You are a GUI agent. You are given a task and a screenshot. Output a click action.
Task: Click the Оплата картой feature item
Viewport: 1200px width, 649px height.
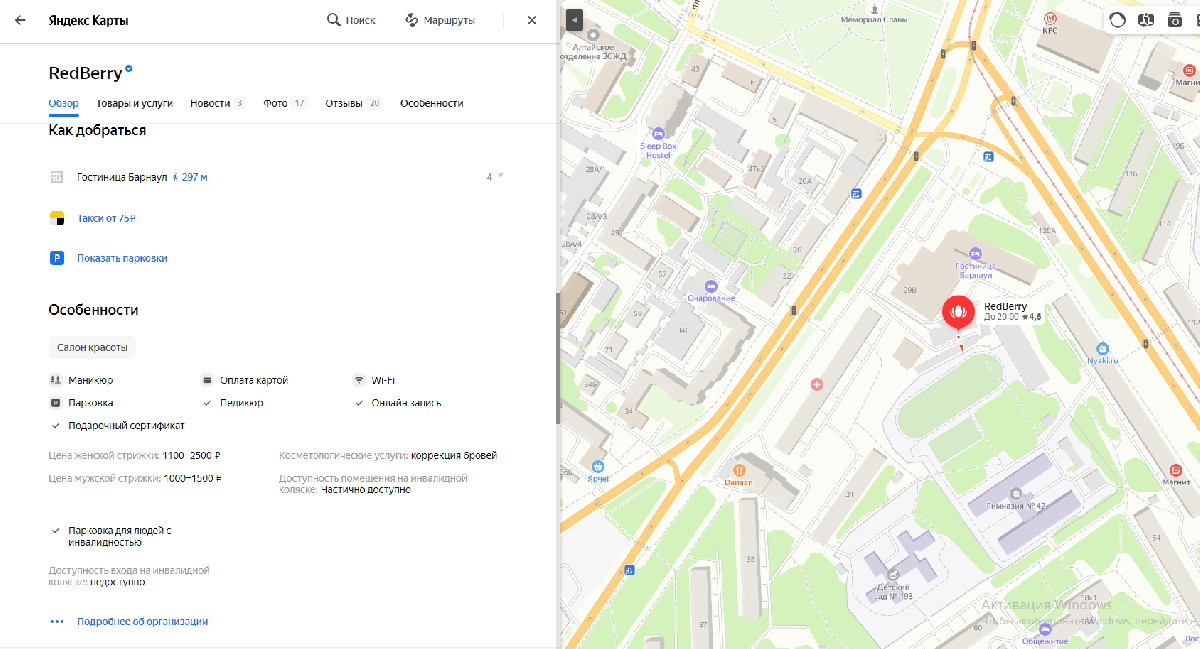click(x=245, y=380)
